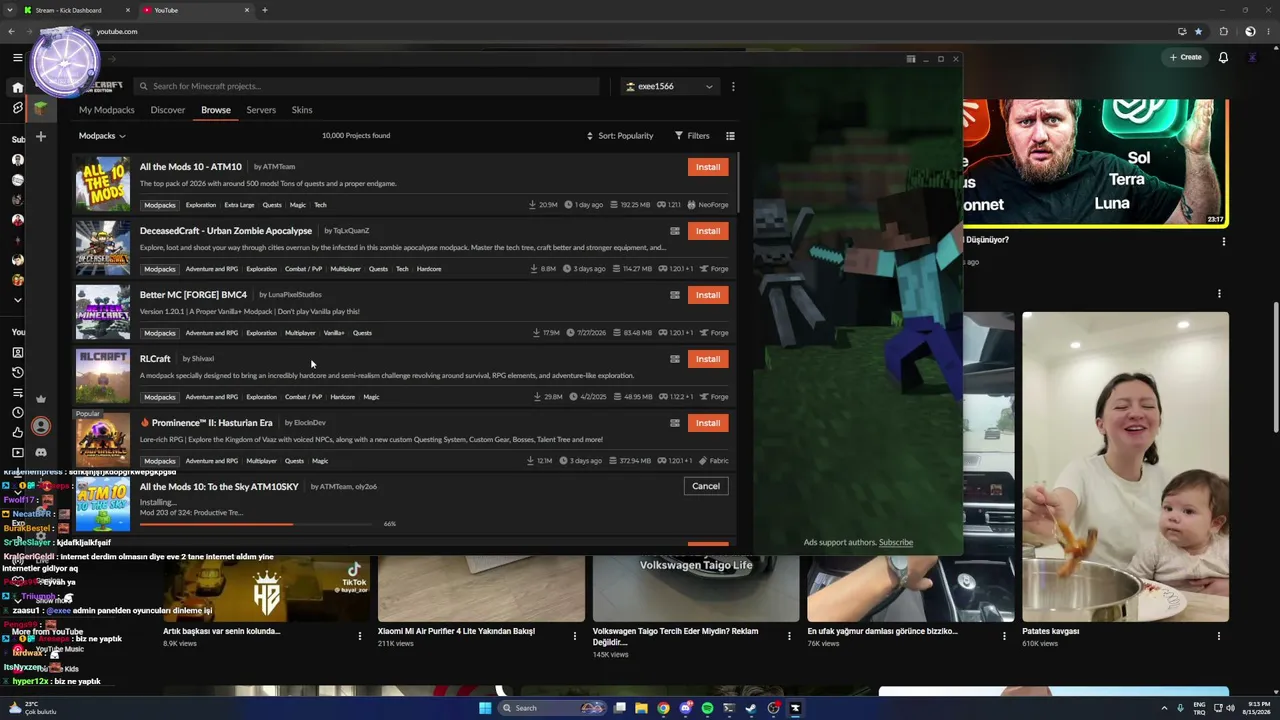
Task: Open the ATMTeam author link on ATM10
Action: [279, 167]
